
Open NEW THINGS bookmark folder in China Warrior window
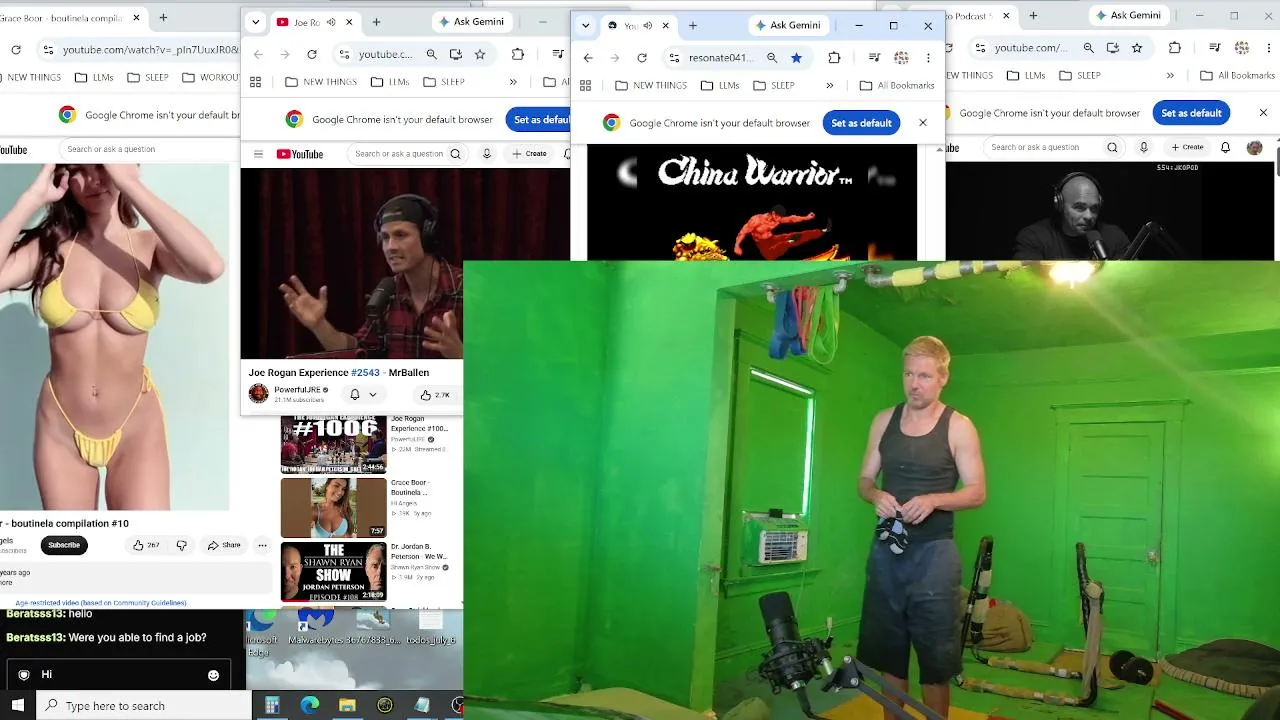[651, 85]
